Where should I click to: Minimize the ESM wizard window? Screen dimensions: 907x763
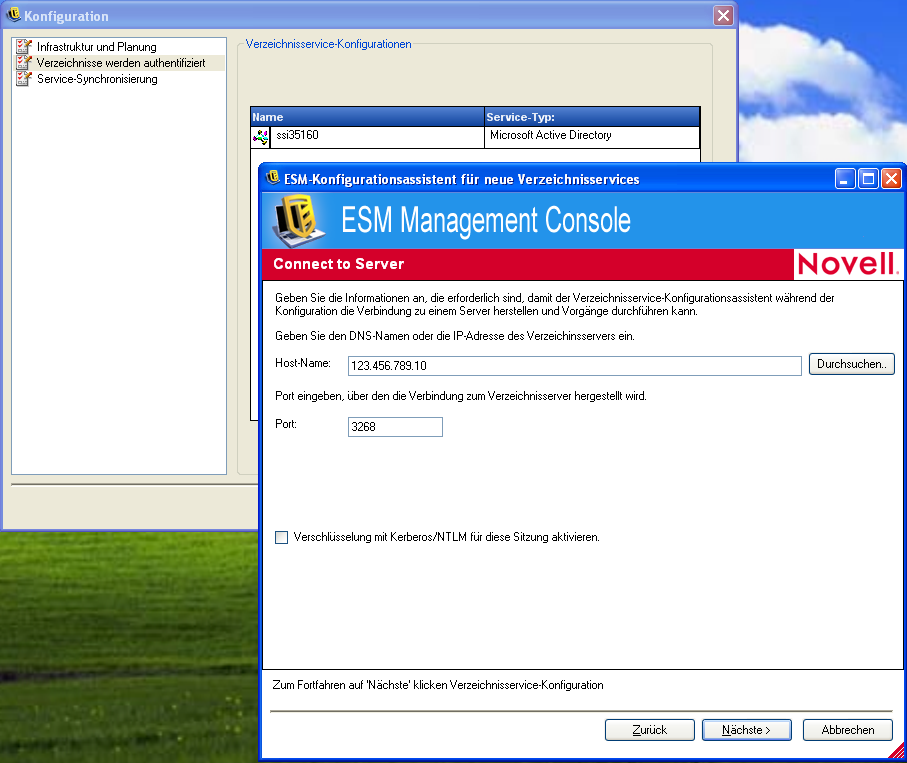tap(845, 179)
